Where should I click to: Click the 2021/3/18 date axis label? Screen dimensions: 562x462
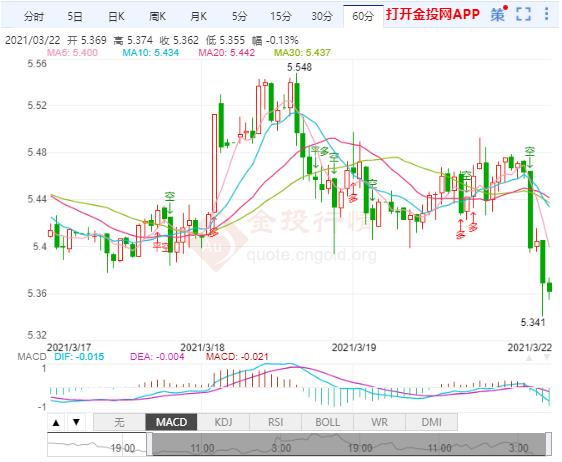(202, 347)
